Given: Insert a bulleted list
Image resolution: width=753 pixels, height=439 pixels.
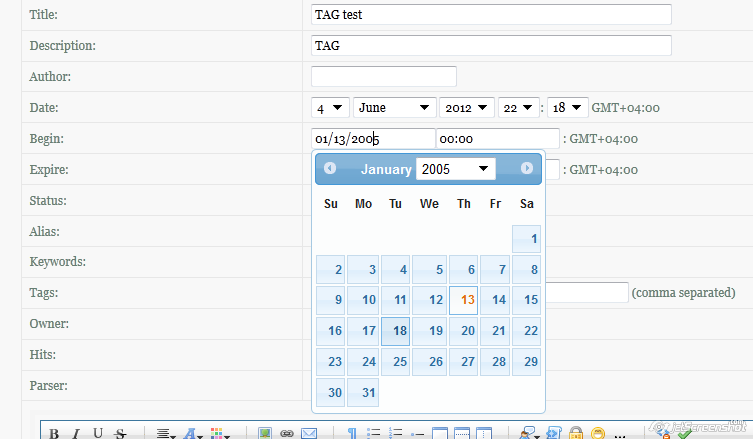Looking at the screenshot, I should (374, 433).
